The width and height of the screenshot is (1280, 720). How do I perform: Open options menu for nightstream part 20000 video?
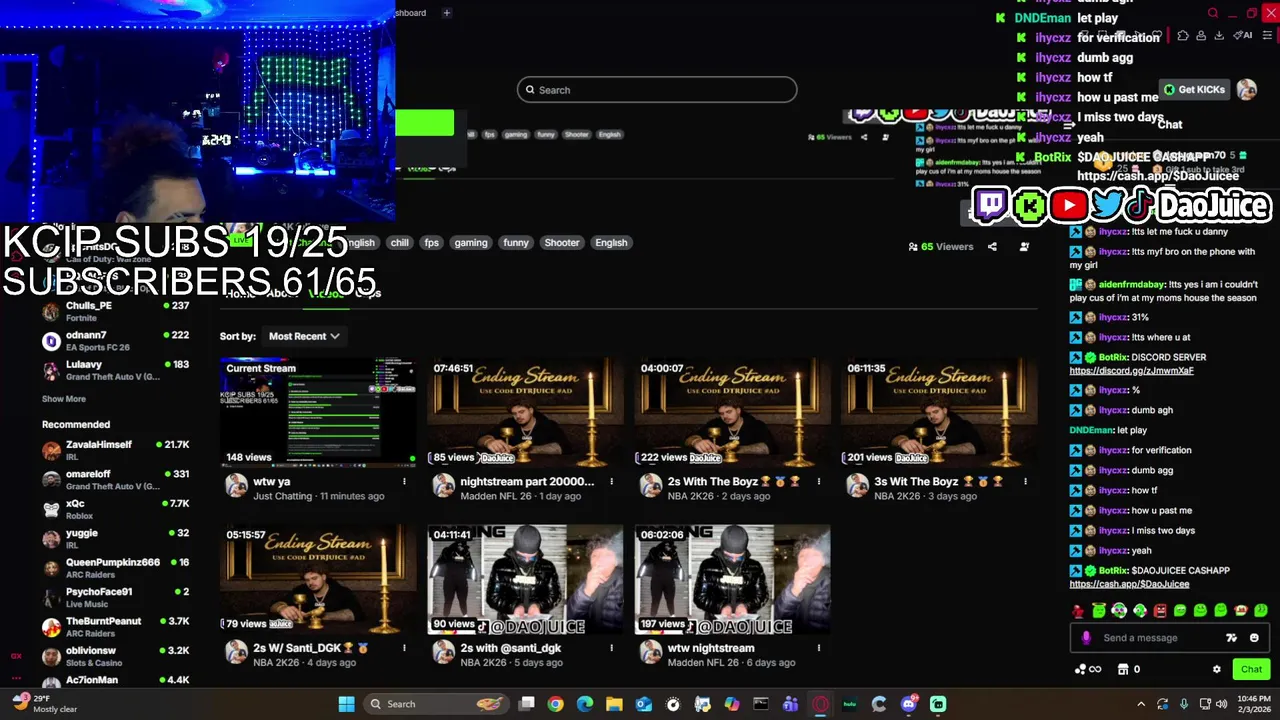point(612,482)
